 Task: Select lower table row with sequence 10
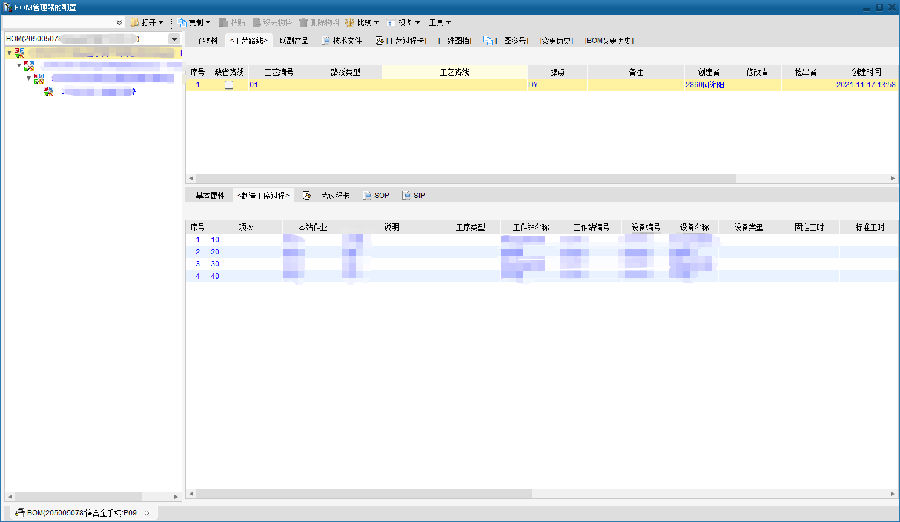point(542,239)
